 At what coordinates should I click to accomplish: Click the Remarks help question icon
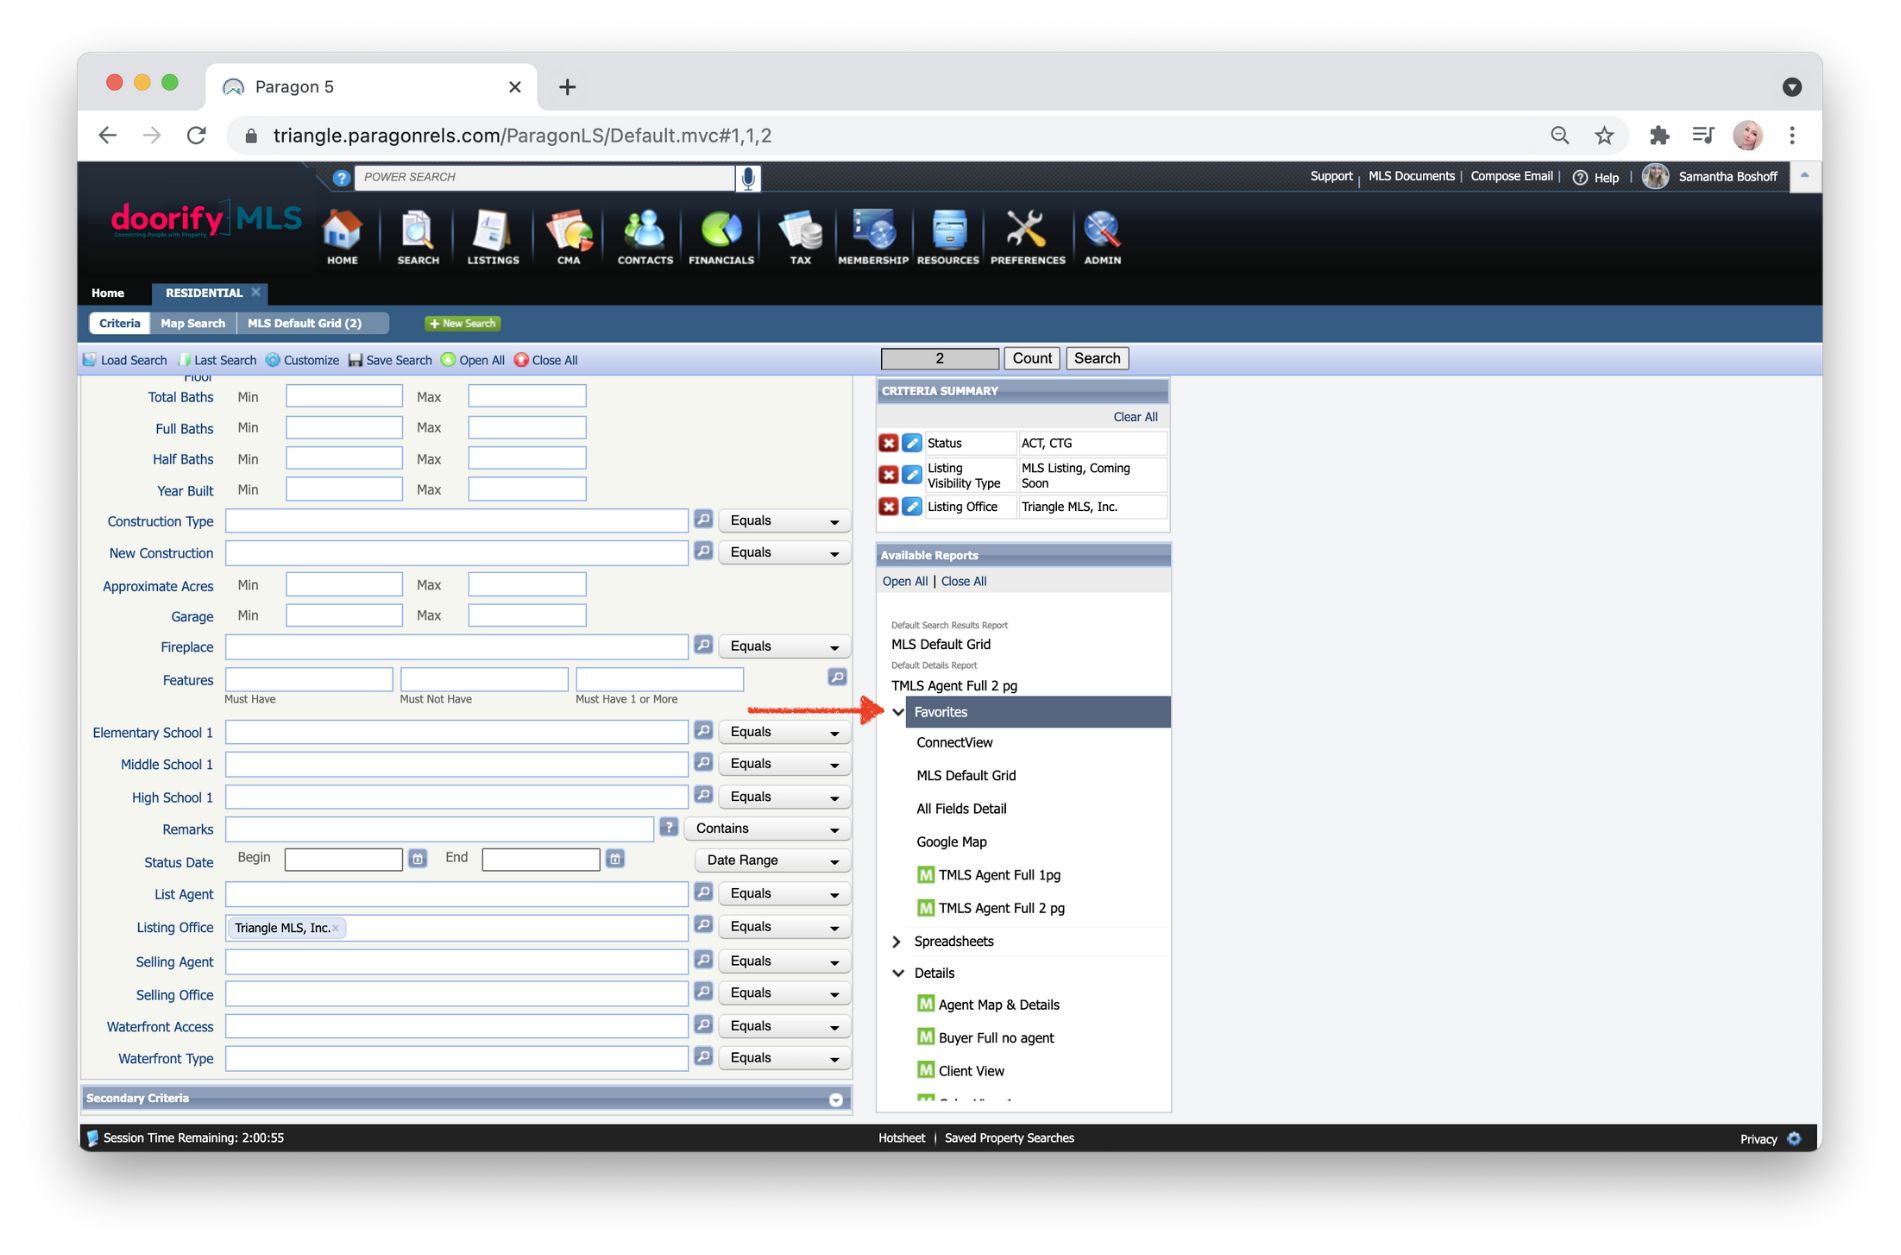coord(669,828)
